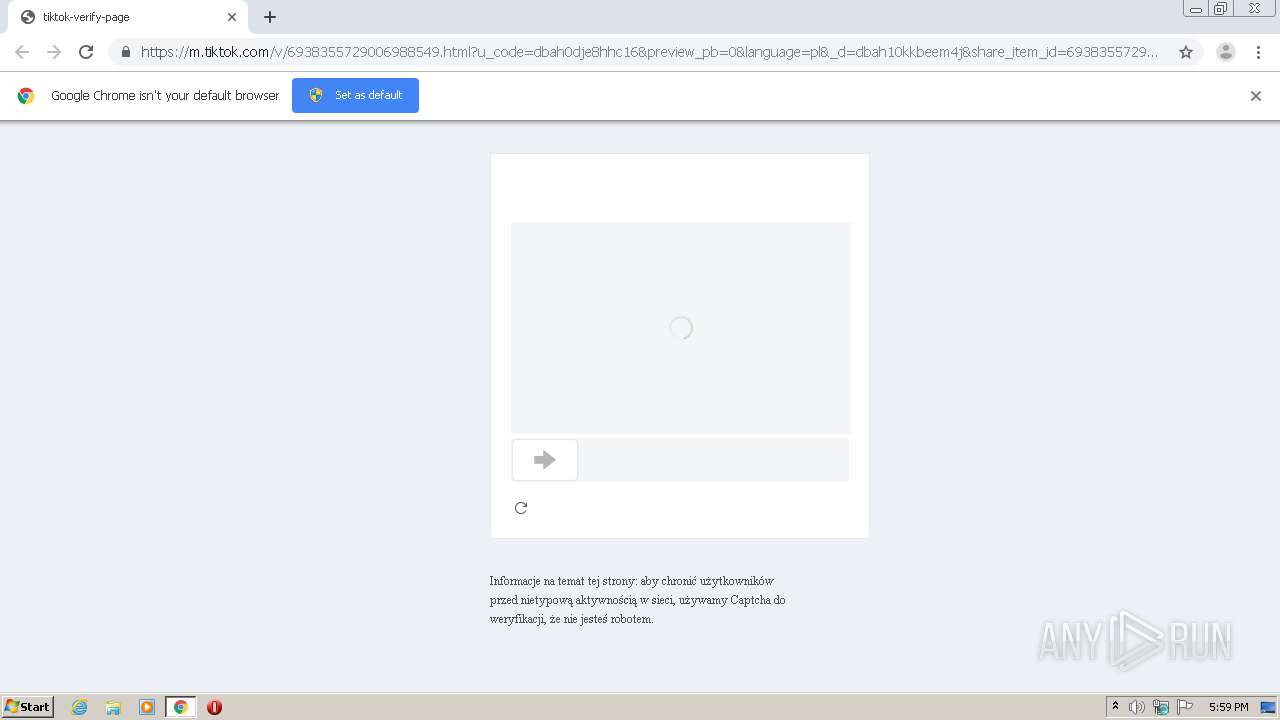The image size is (1280, 720).
Task: Click the show desktop button
Action: click(1268, 707)
